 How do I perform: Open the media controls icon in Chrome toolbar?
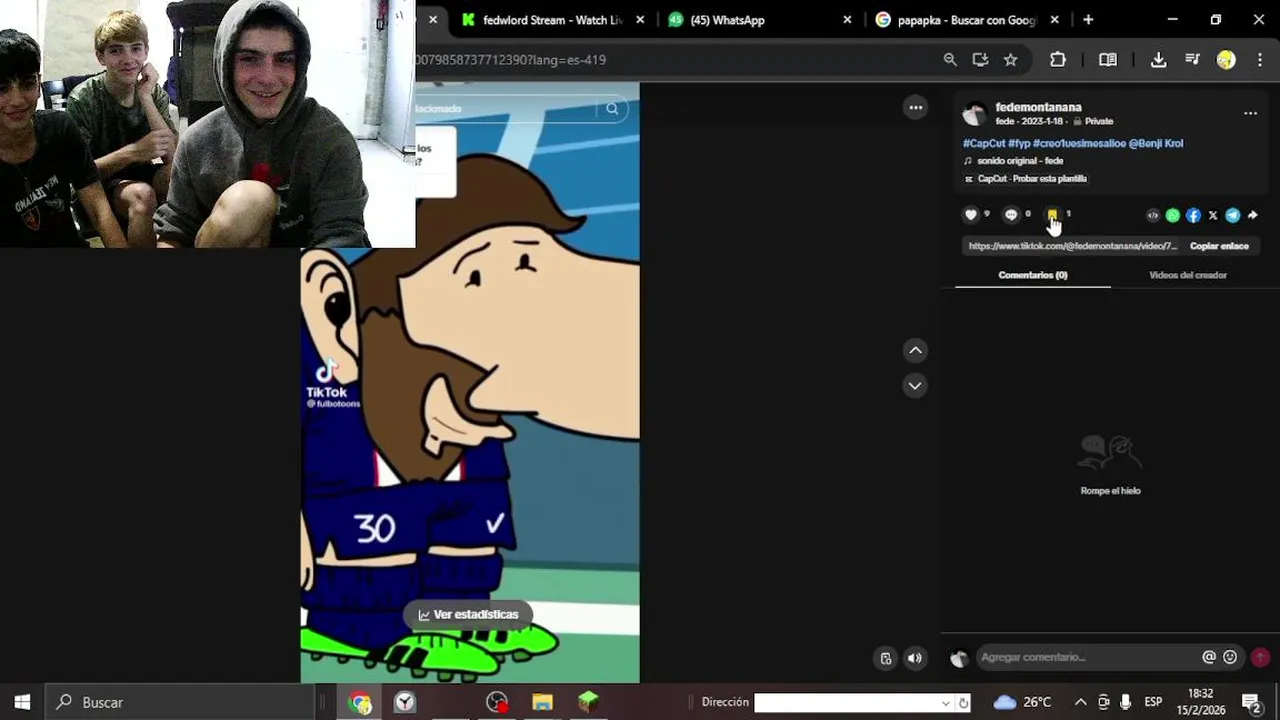click(1192, 60)
